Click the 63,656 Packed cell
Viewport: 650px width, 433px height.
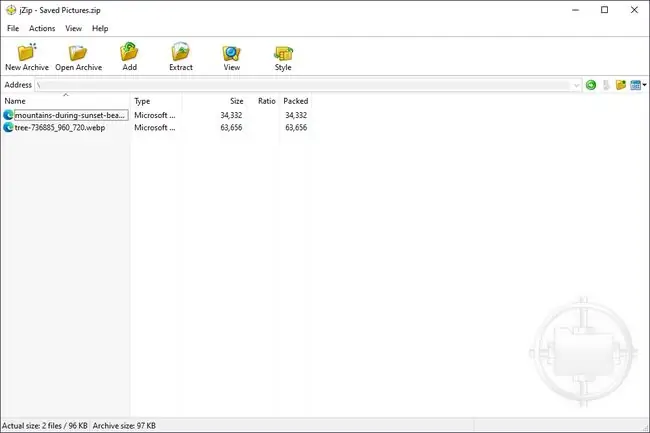[x=296, y=128]
